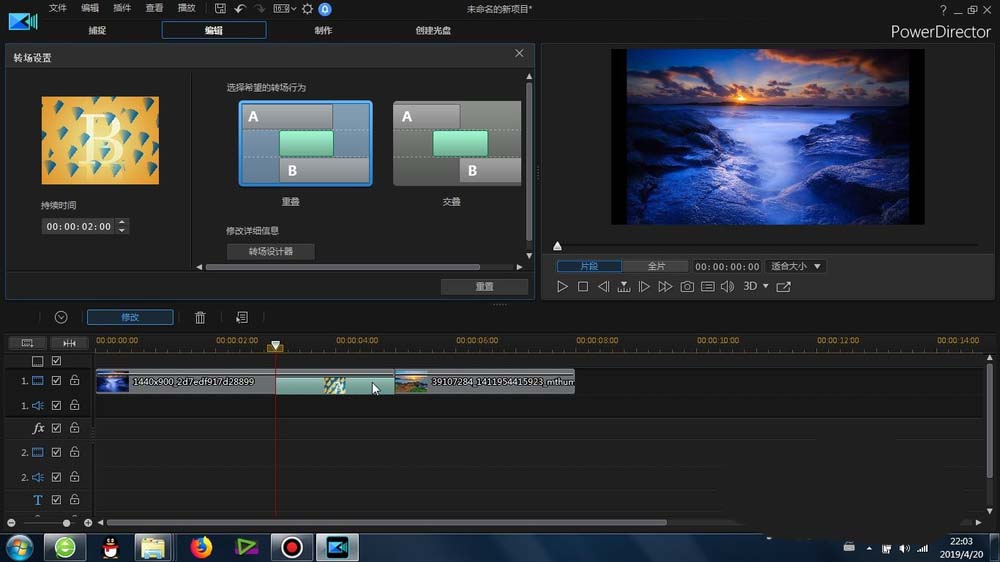The image size is (1000, 562).
Task: Click the 转场设计器 button
Action: coord(270,252)
